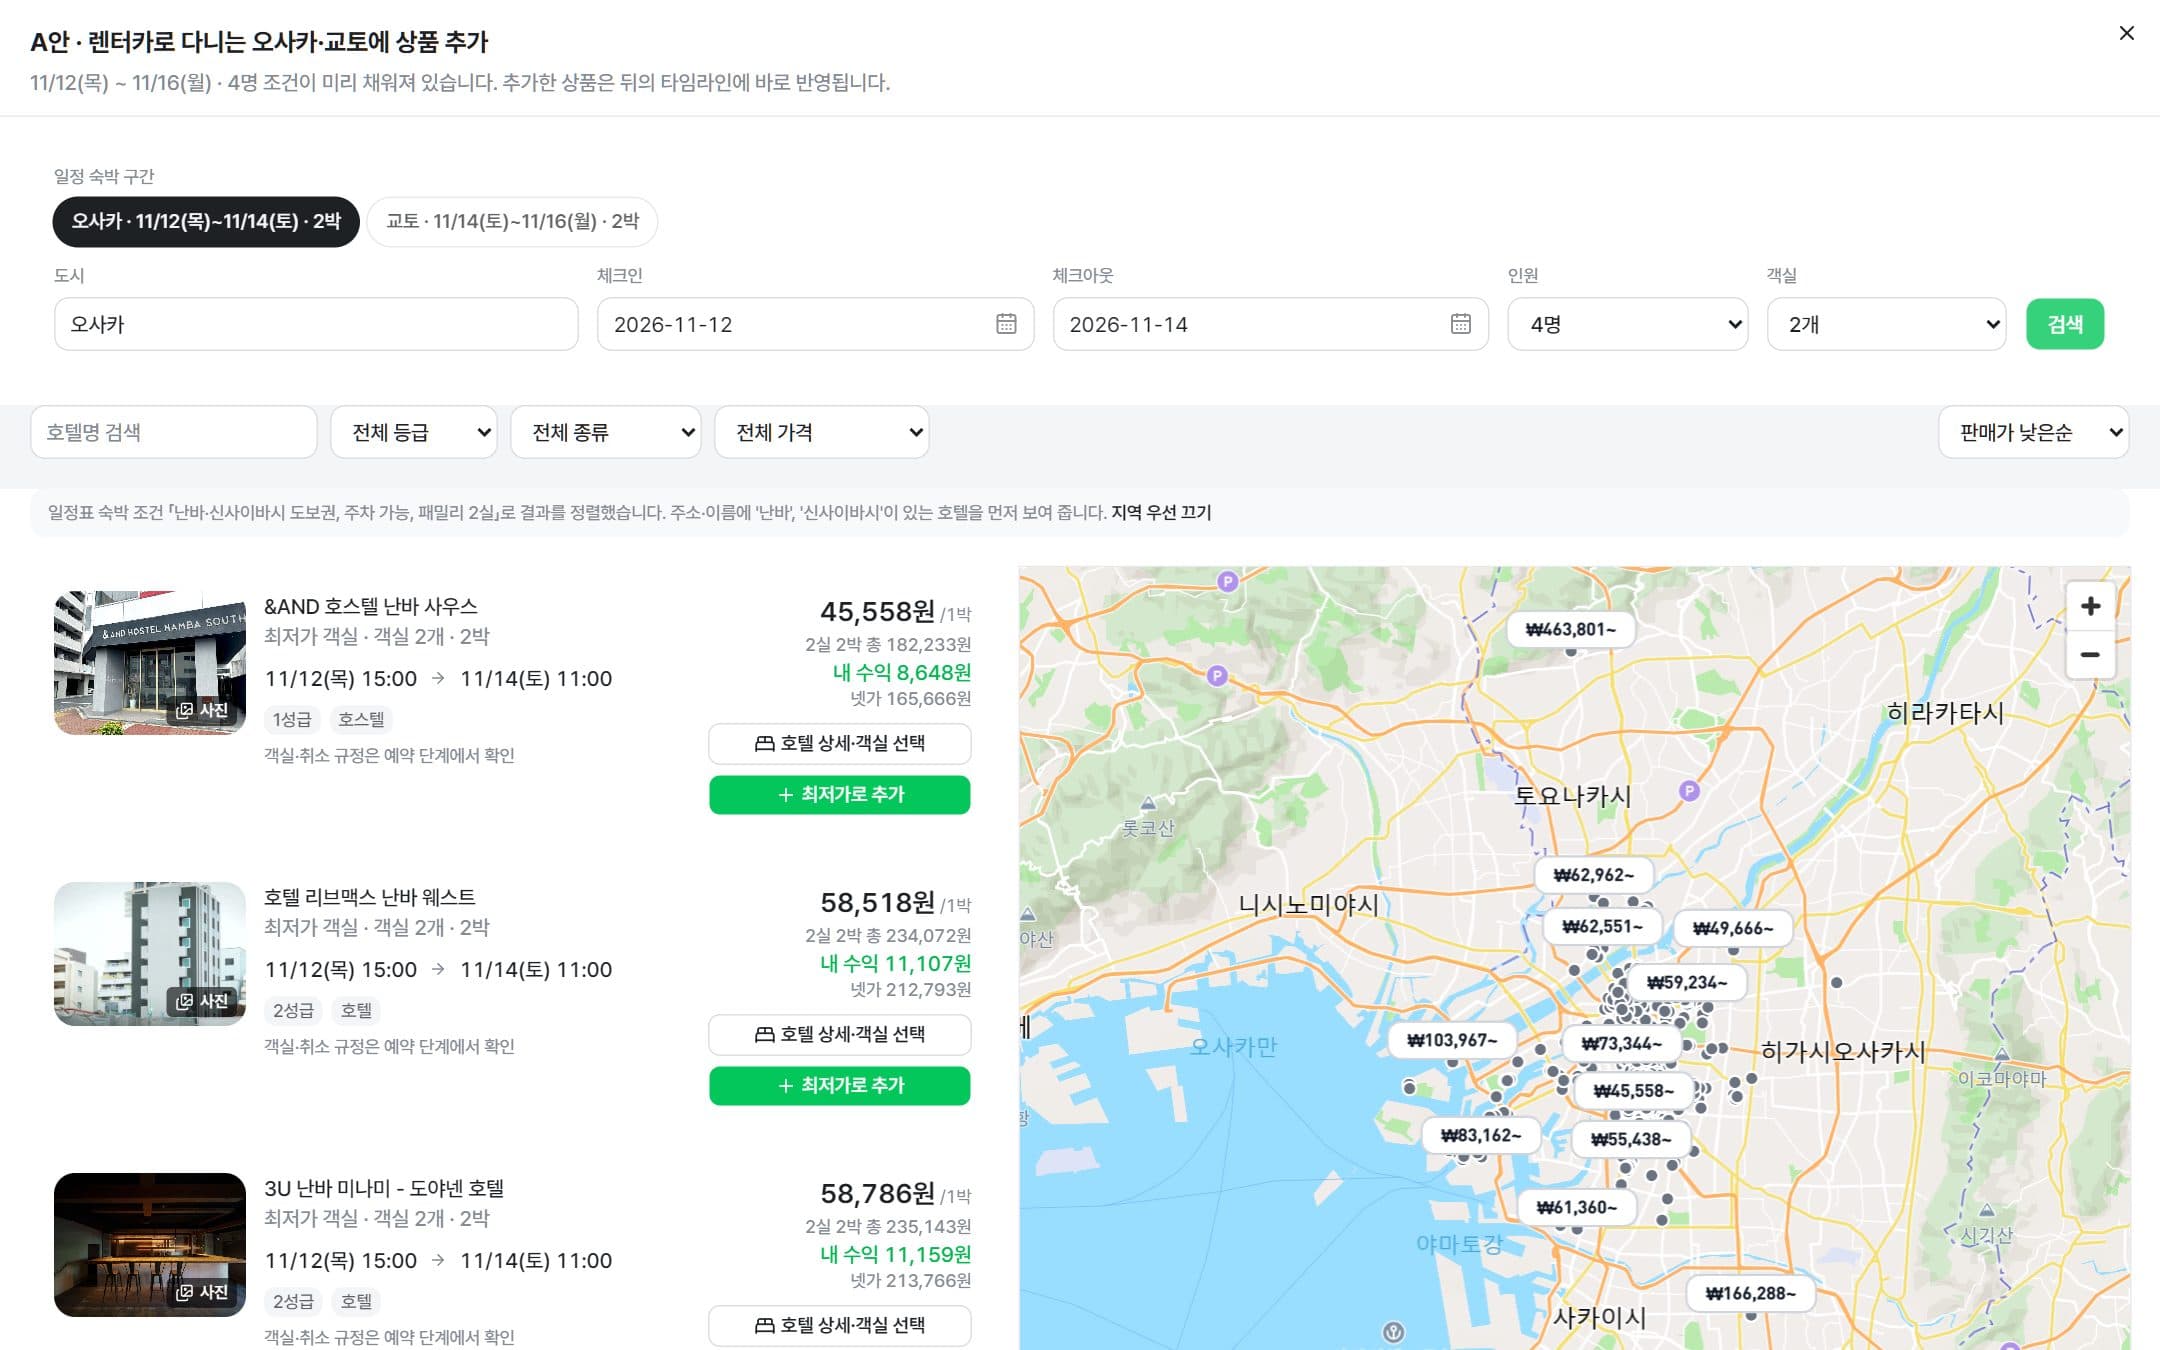Click the ₩45,558~ map price marker
Image resolution: width=2160 pixels, height=1350 pixels.
(x=1633, y=1090)
